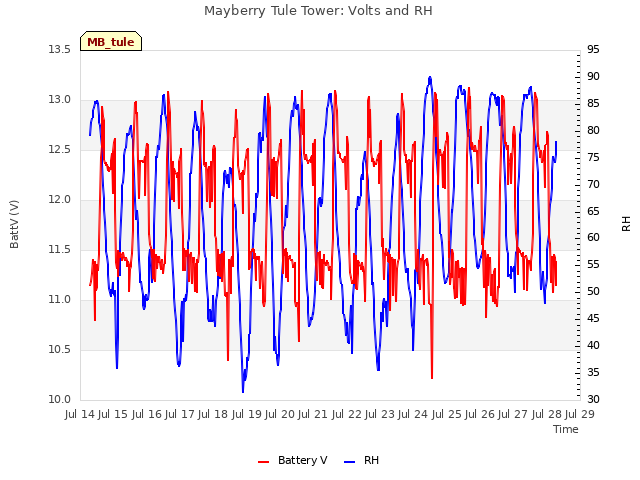Click the Jul 19 date label
Viewport: 640px width, 480px height.
246,414
